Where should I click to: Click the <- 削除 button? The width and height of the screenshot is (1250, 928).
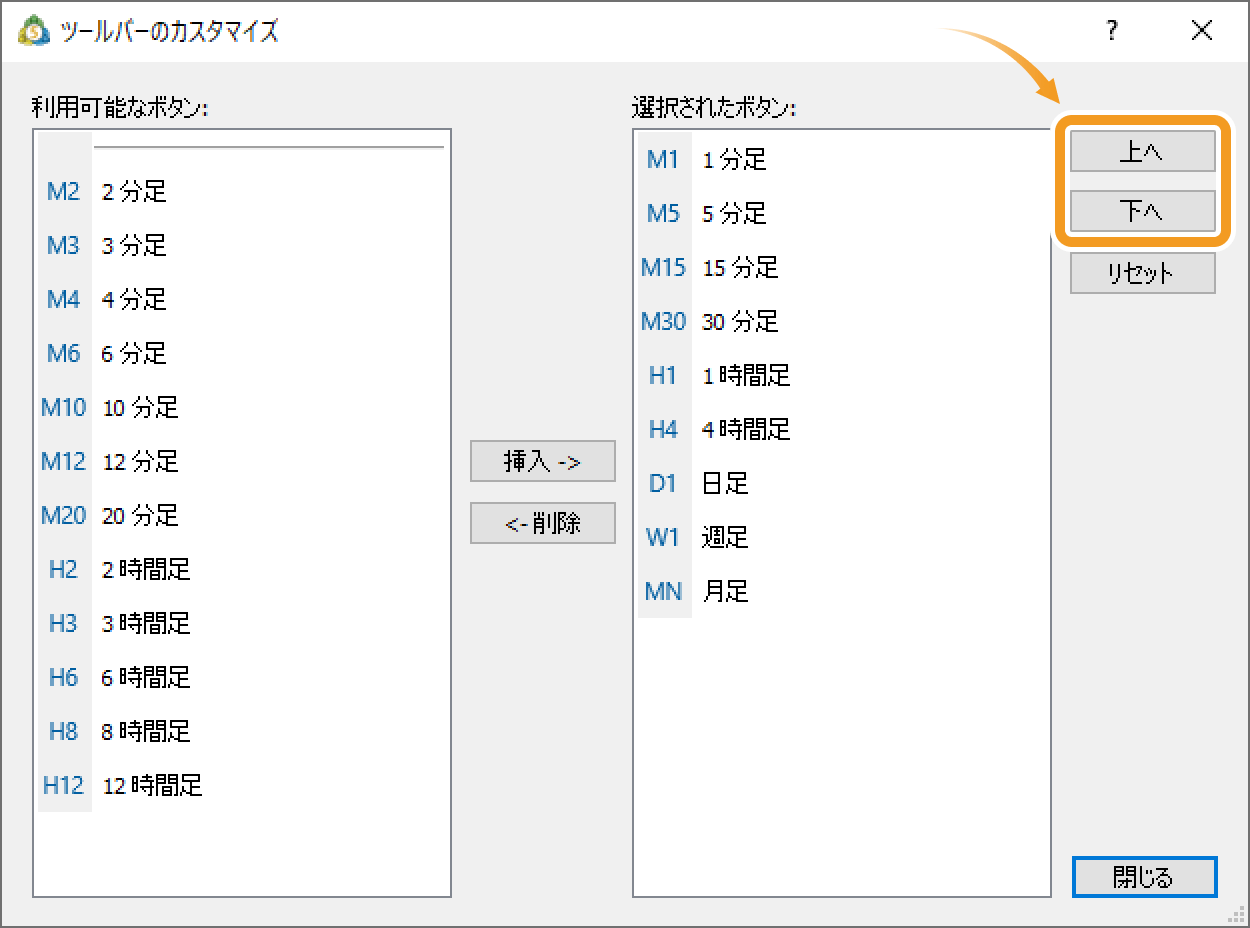(x=543, y=523)
